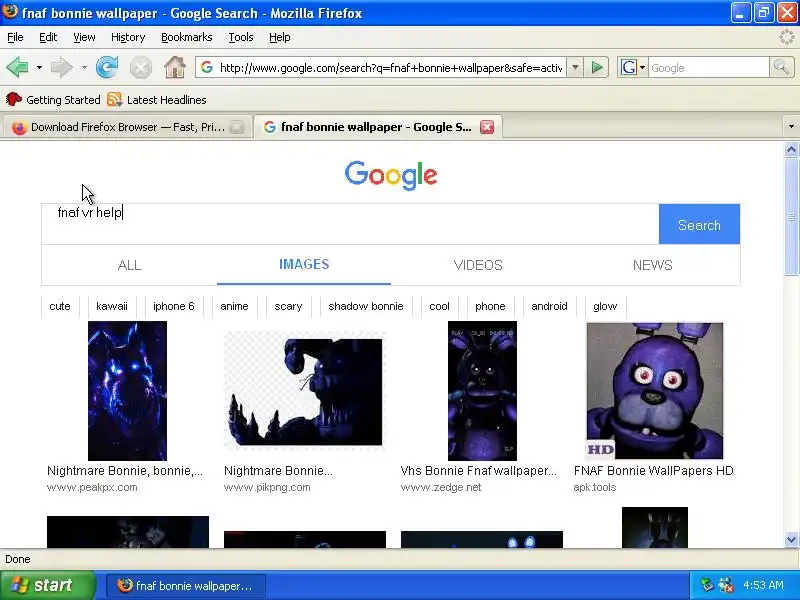This screenshot has width=800, height=600.
Task: Click the 4:53 AM taskbar clock
Action: 763,585
